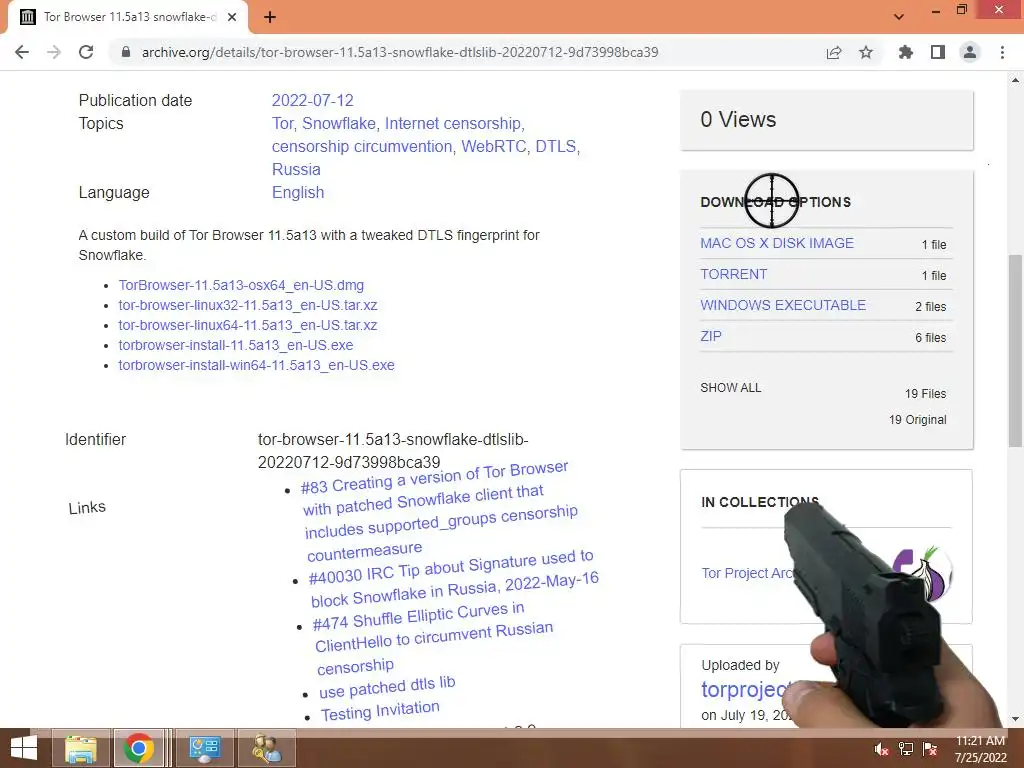The height and width of the screenshot is (768, 1024).
Task: Open the publication date 2022-07-12 link
Action: point(312,101)
